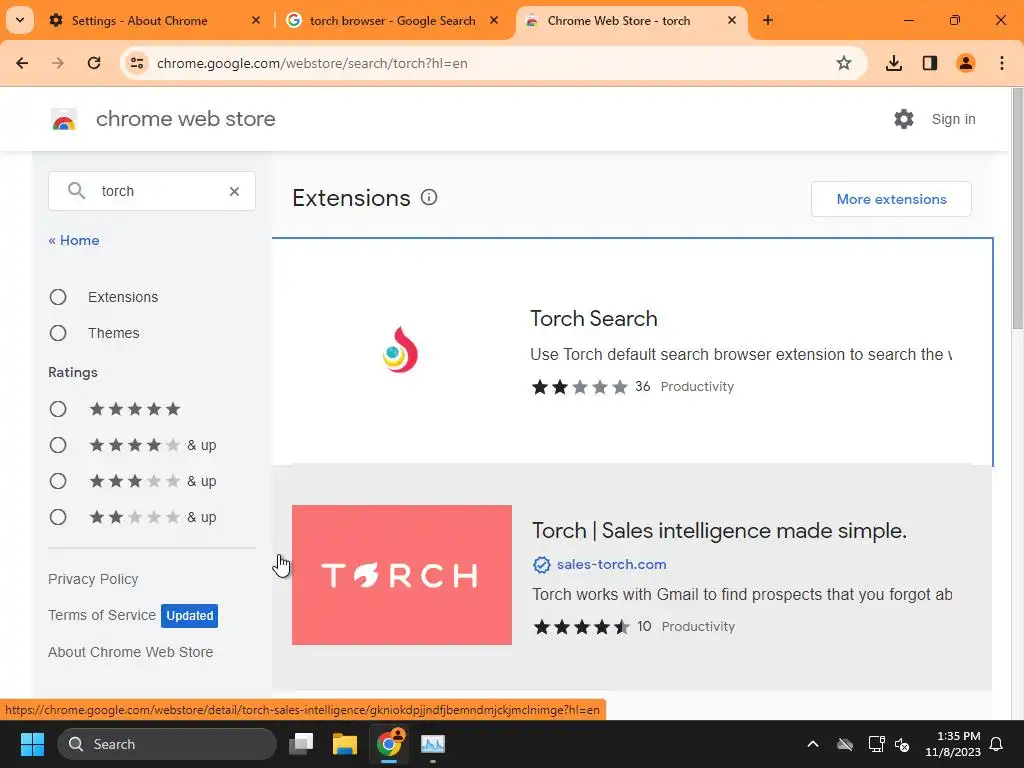Click Sign in
The image size is (1024, 768).
[x=953, y=120]
